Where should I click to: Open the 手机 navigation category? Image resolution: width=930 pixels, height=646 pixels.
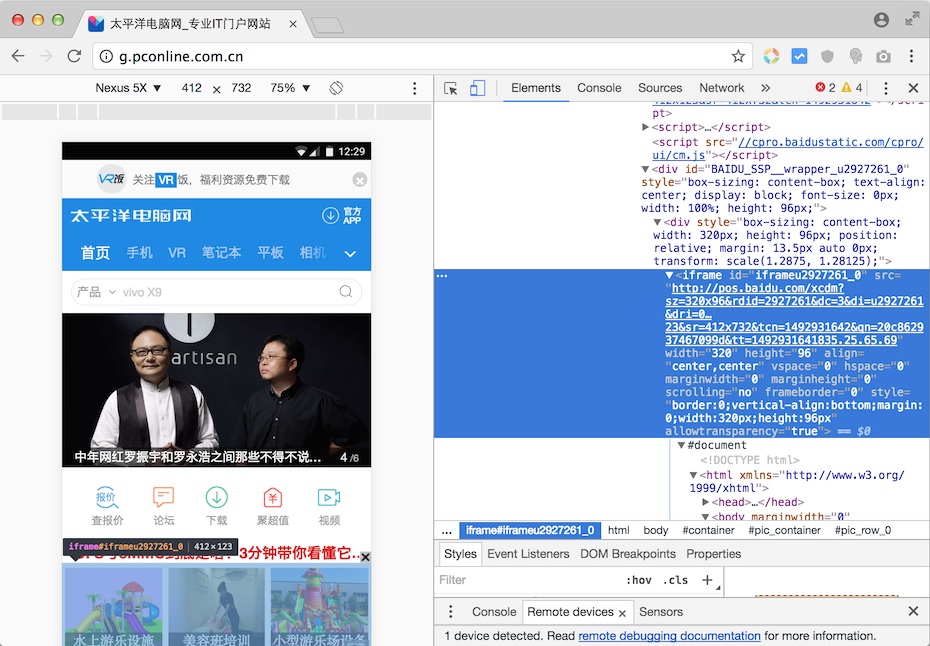pos(139,253)
